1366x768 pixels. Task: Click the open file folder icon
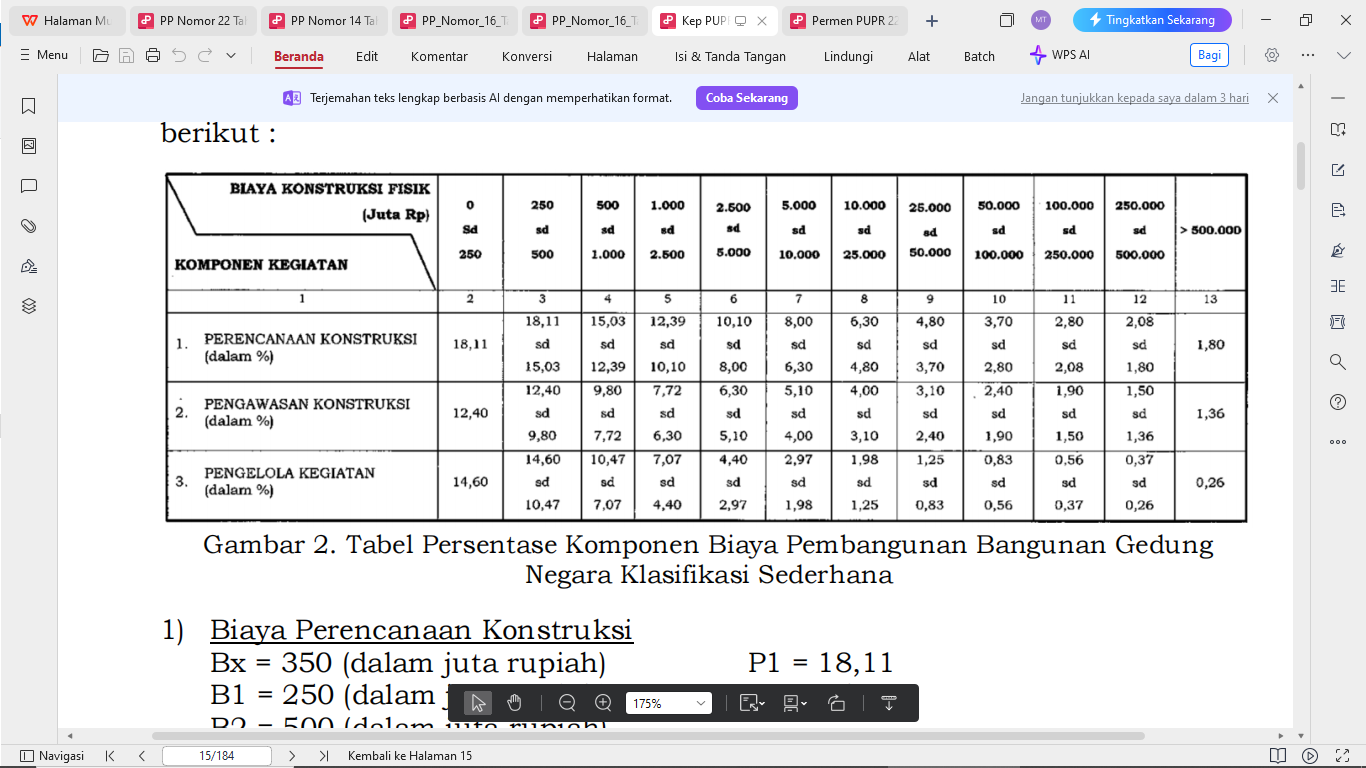[100, 56]
